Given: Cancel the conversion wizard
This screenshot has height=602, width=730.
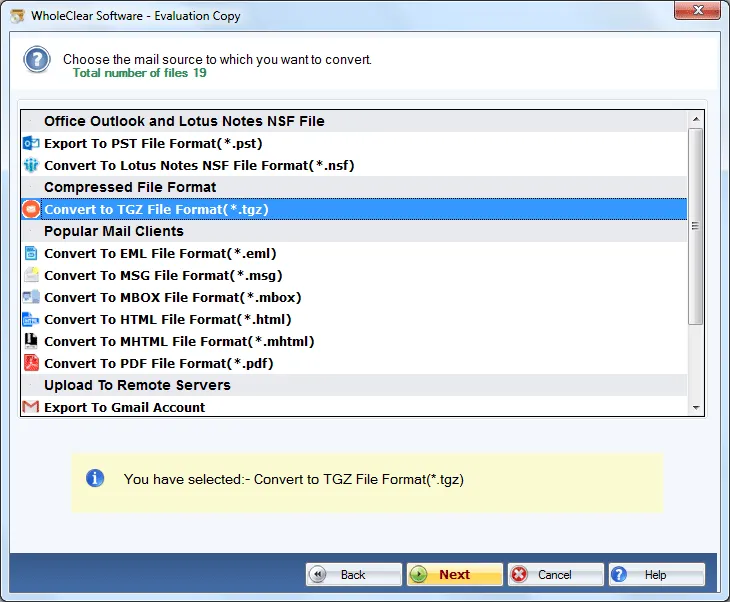Looking at the screenshot, I should (555, 575).
